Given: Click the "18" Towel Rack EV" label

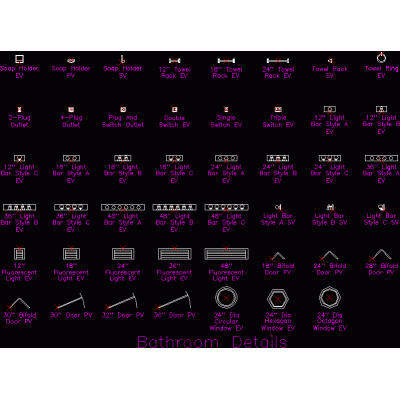Looking at the screenshot, I should pyautogui.click(x=226, y=72).
